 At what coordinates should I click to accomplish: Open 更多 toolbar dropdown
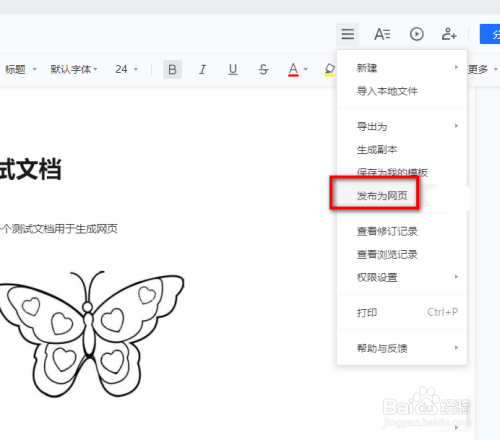click(483, 69)
